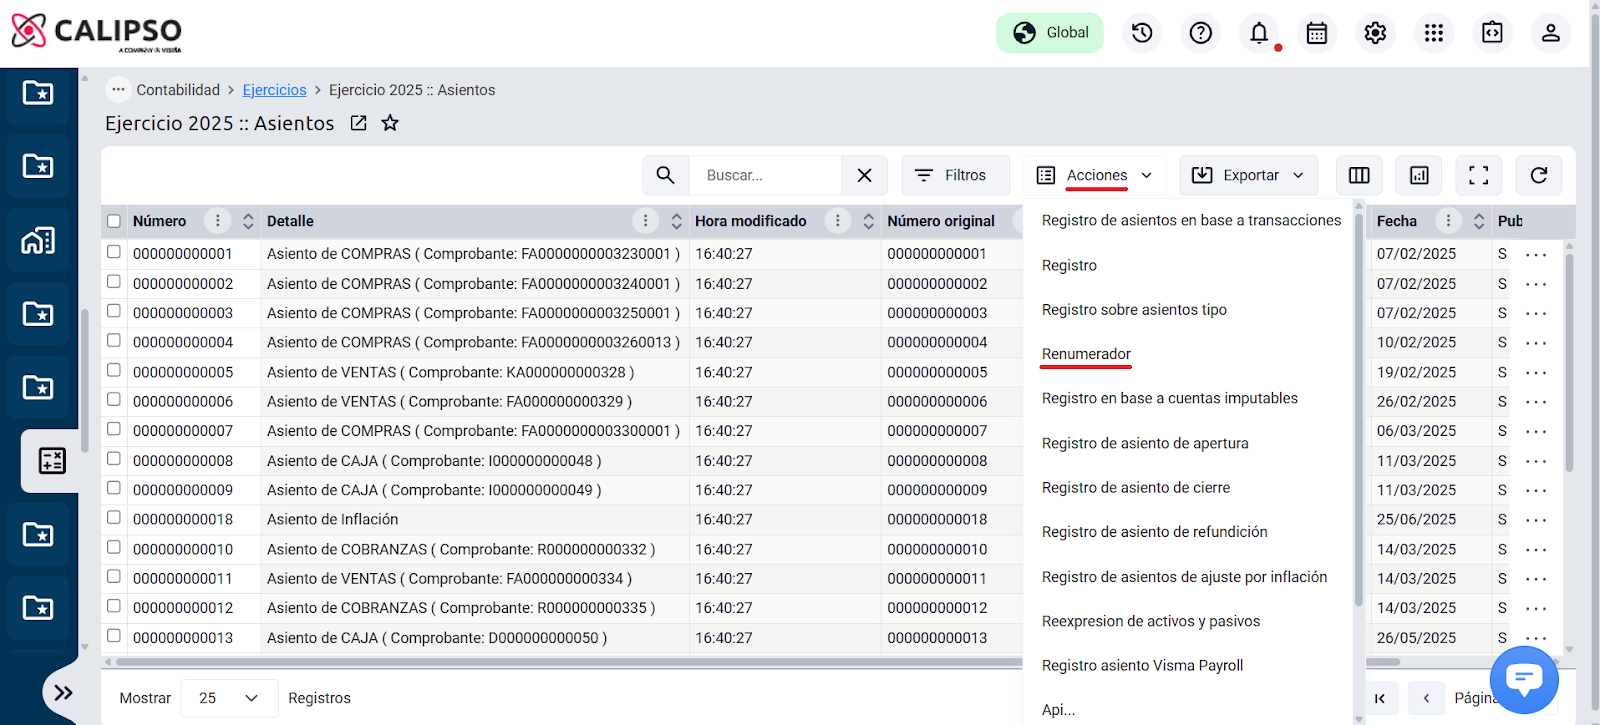
Task: Open the notifications bell
Action: tap(1259, 33)
